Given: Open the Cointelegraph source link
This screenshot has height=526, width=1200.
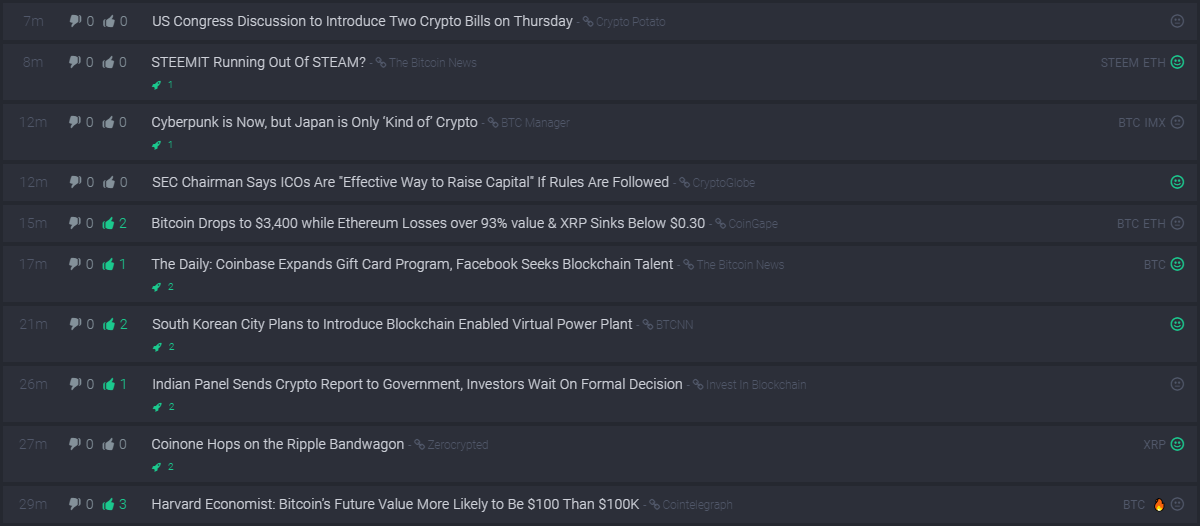Looking at the screenshot, I should 696,505.
